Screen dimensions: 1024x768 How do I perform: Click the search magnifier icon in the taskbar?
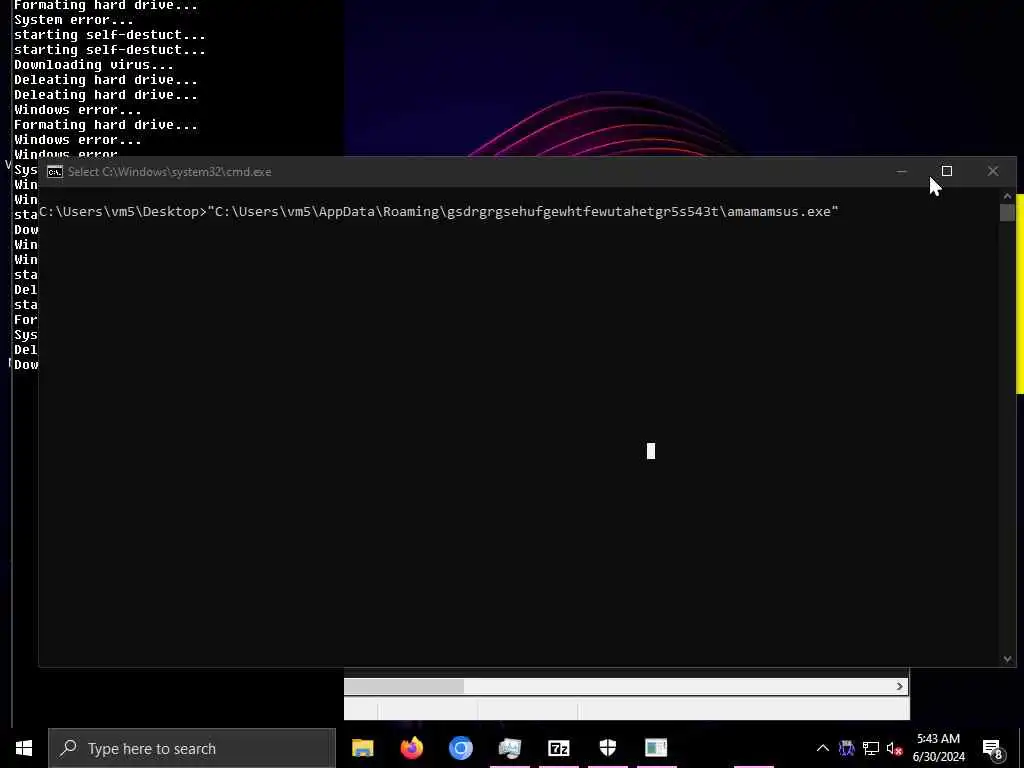point(68,748)
